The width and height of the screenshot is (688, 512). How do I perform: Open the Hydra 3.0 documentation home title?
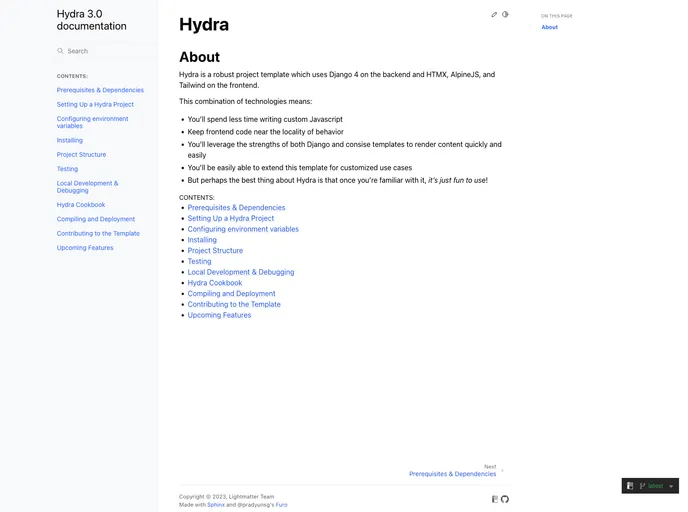(x=92, y=20)
